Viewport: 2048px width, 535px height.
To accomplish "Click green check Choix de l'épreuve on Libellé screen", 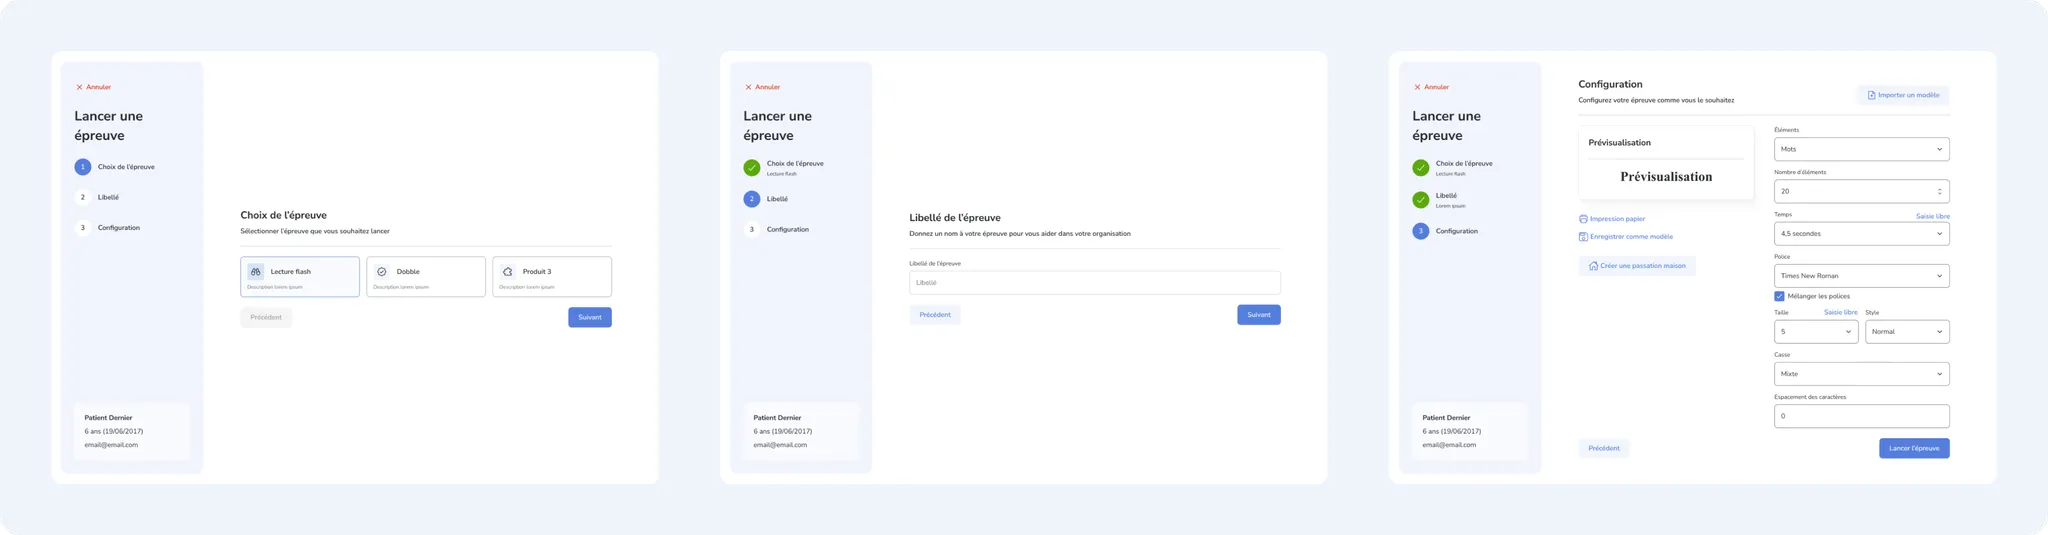I will [752, 167].
